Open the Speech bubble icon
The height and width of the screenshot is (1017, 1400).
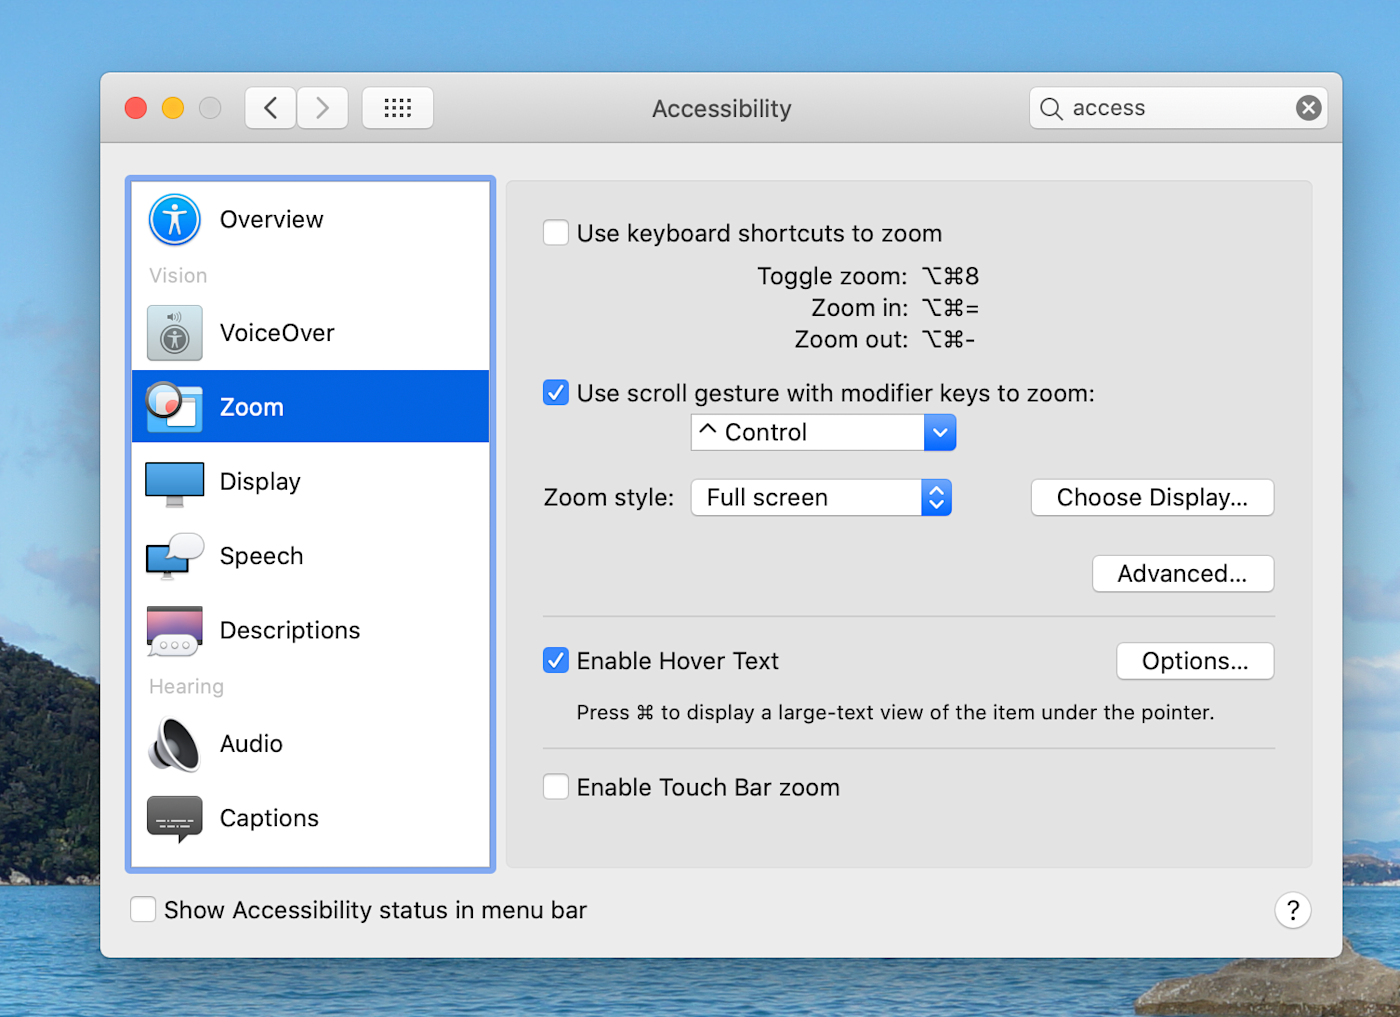[x=175, y=556]
